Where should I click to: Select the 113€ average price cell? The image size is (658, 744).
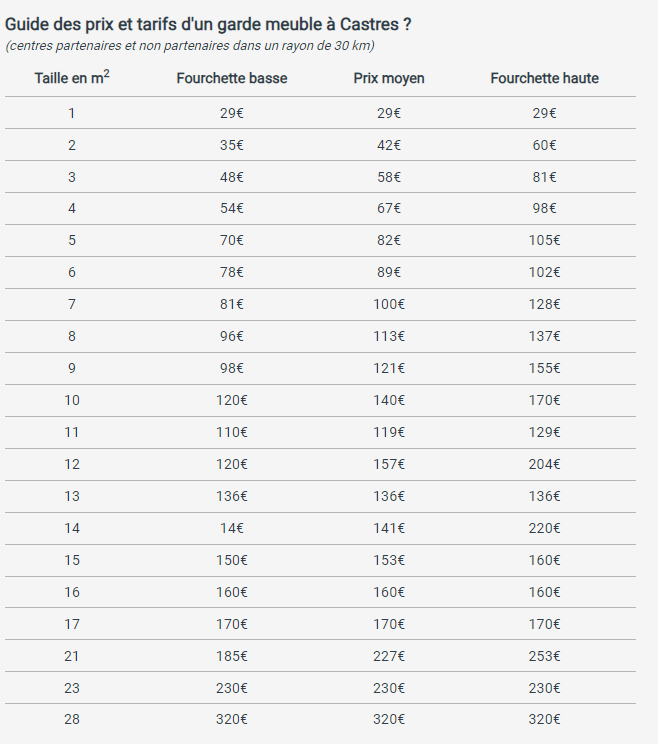[389, 336]
